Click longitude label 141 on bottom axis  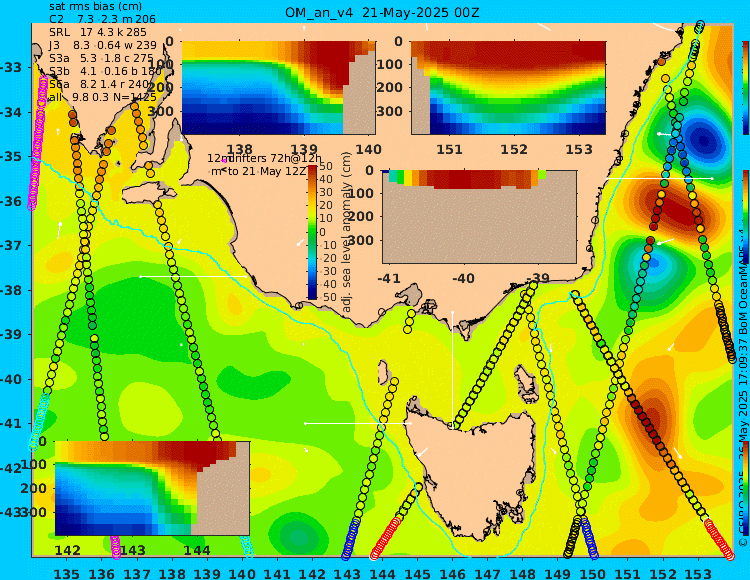tap(277, 573)
